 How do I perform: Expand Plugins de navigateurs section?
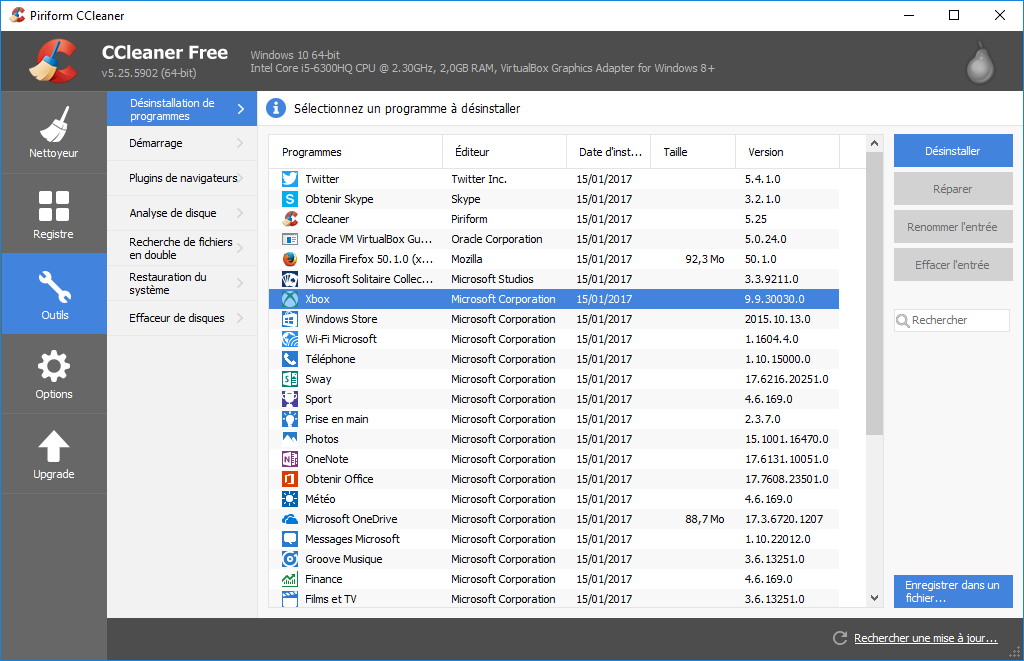[x=181, y=178]
